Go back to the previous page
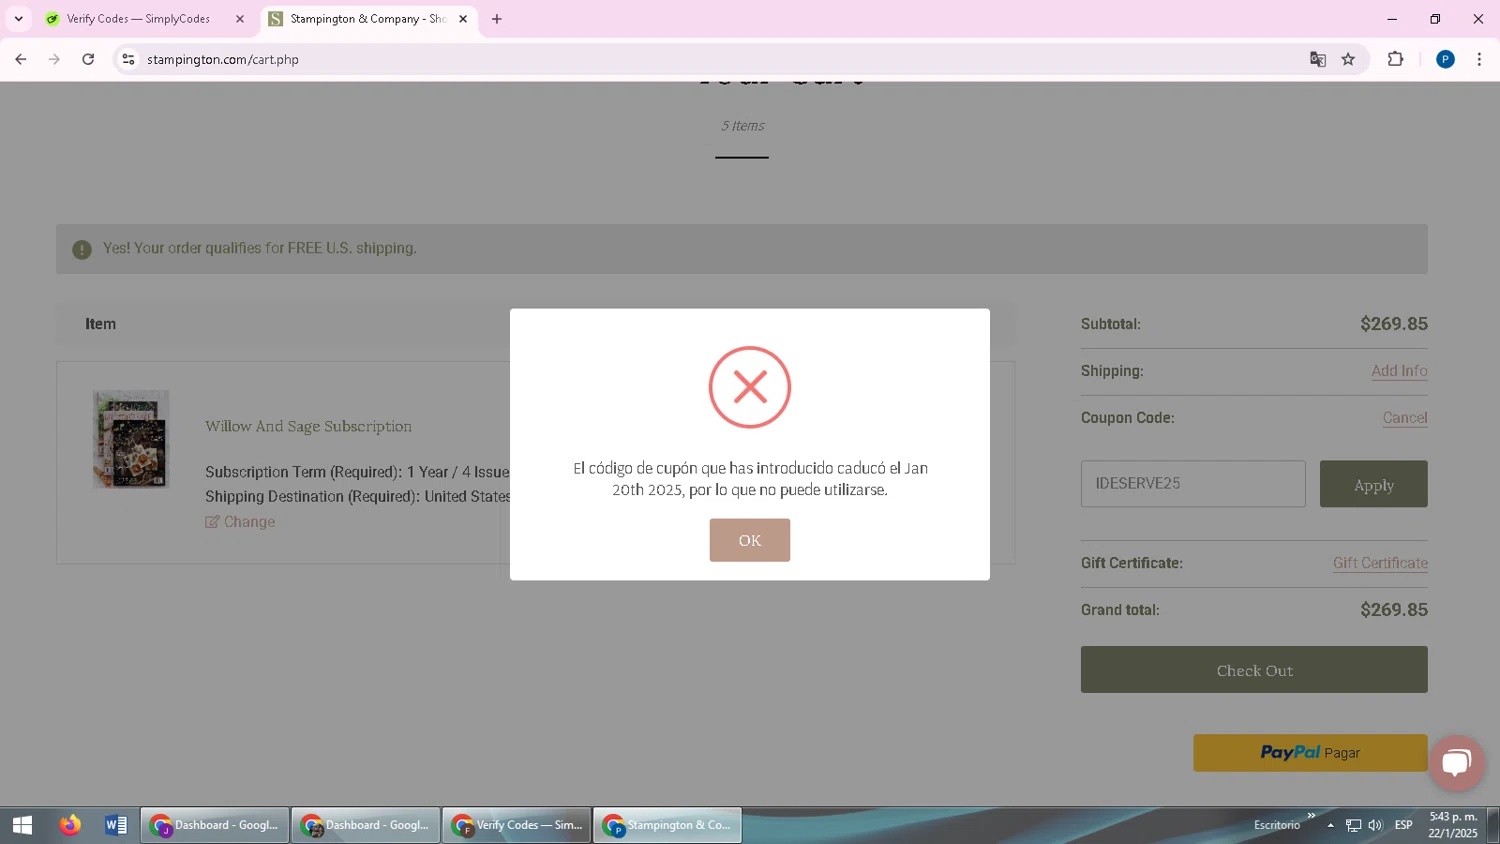Viewport: 1500px width, 844px height. 20,59
